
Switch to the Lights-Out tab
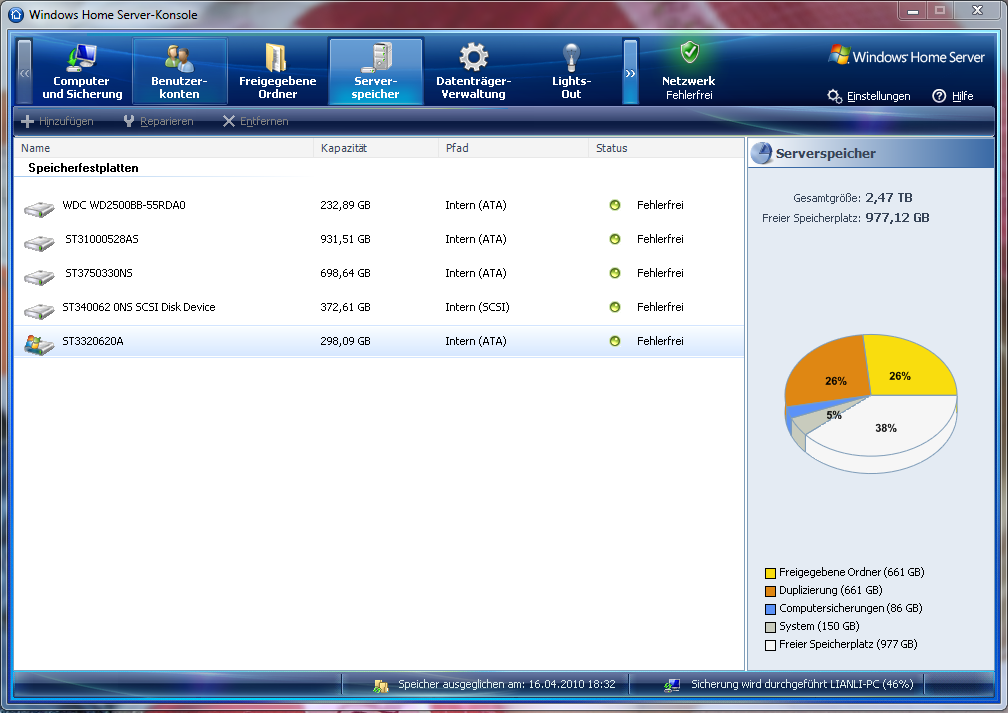(571, 71)
